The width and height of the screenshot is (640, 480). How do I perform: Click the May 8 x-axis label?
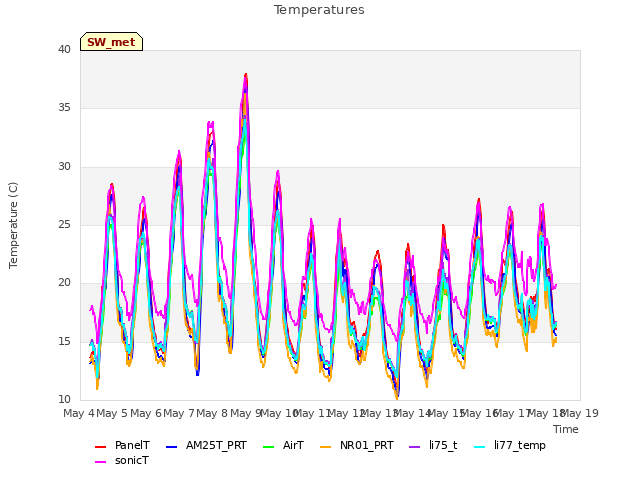[212, 413]
